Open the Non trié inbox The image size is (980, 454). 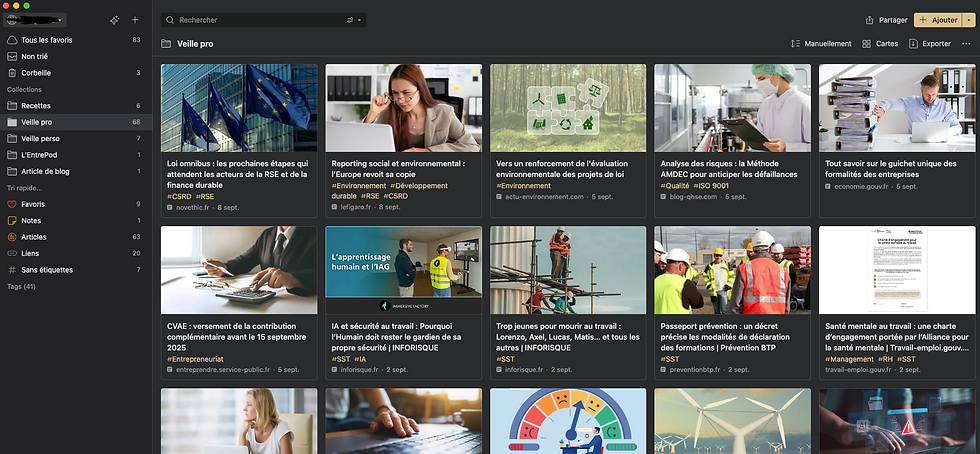tap(76, 56)
